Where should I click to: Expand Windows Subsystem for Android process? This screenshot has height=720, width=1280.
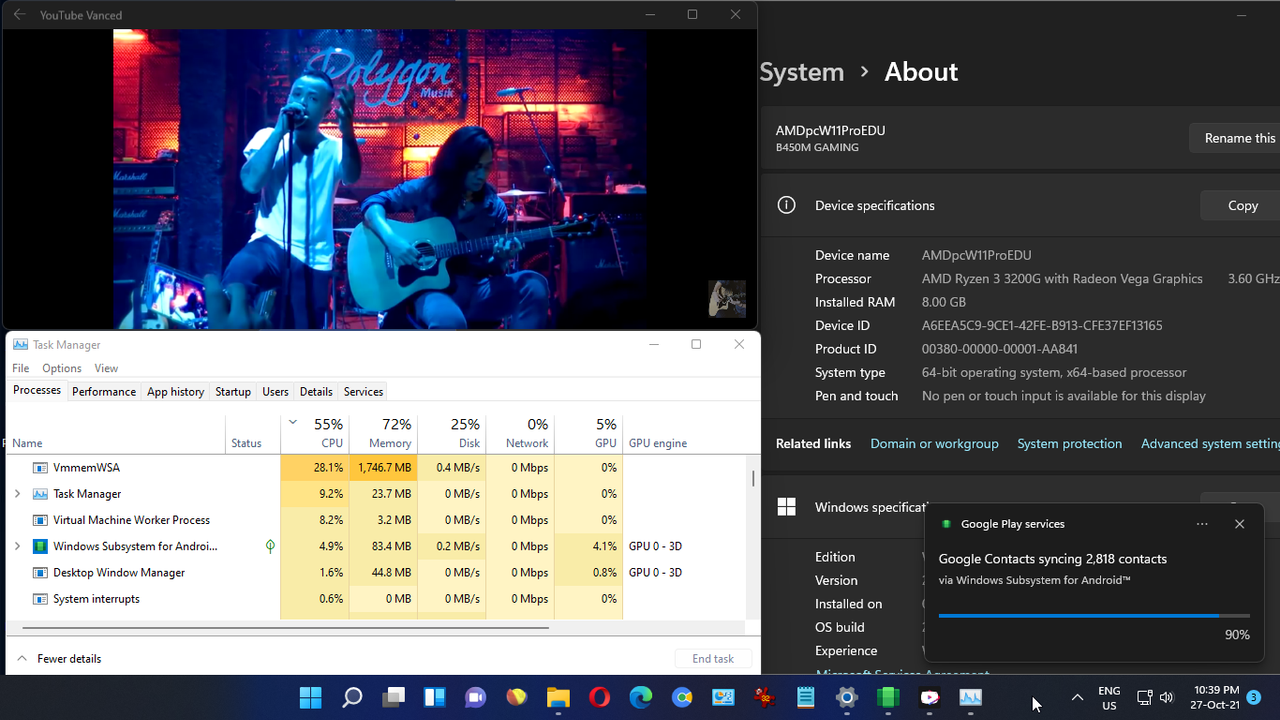click(17, 546)
